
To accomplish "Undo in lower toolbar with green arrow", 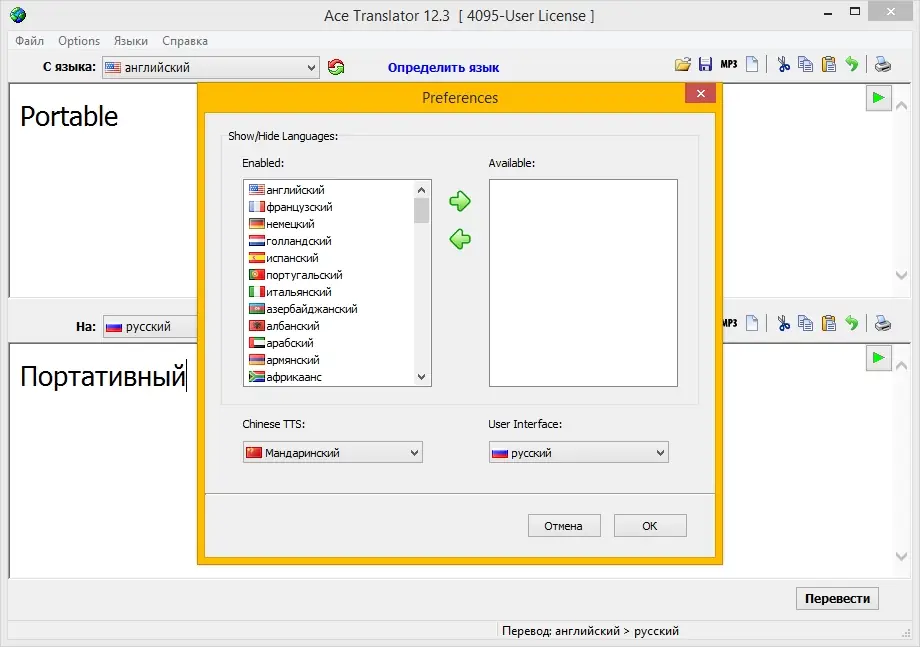I will pos(852,323).
